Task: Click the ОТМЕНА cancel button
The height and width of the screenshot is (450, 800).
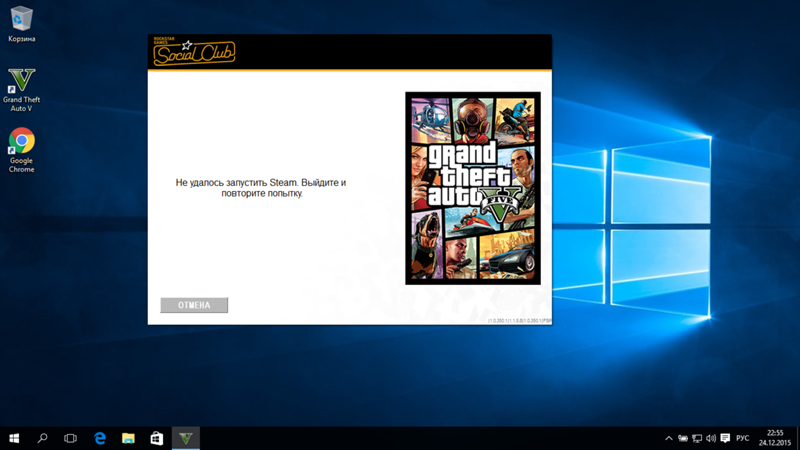Action: [194, 305]
